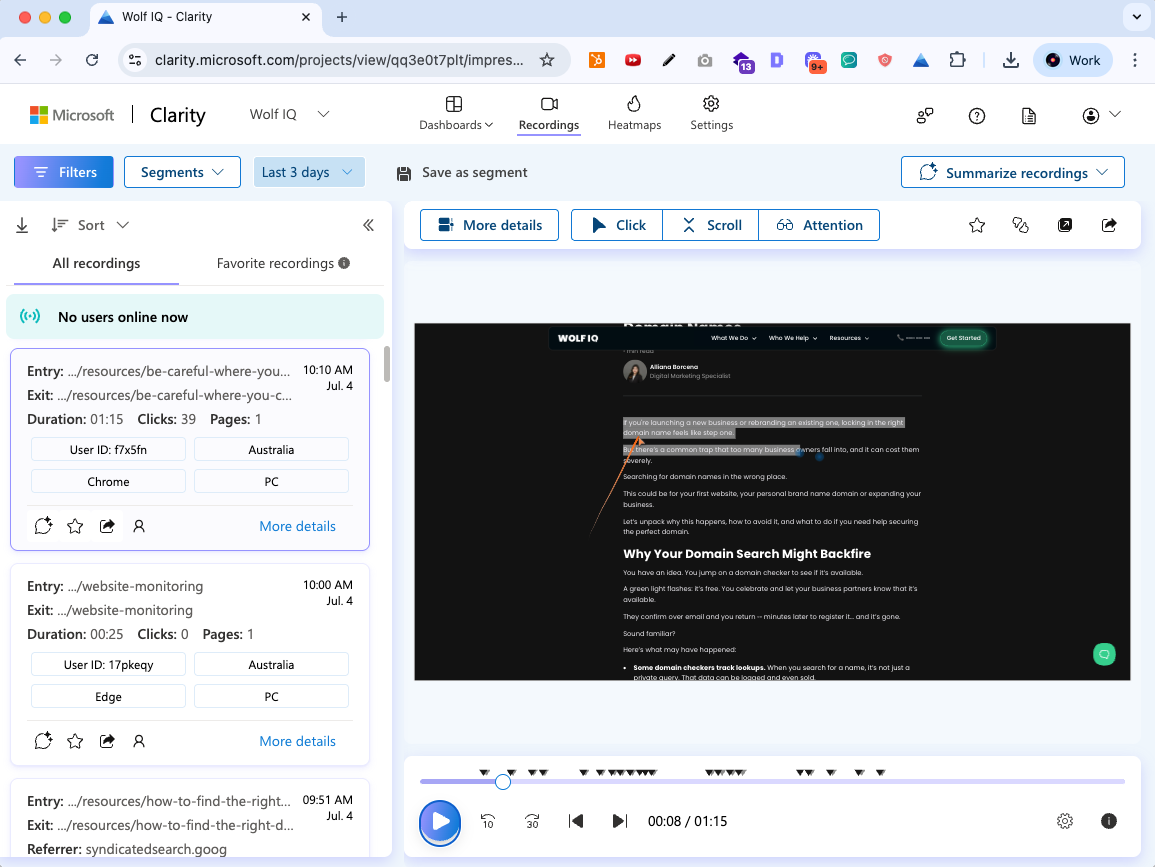Screen dimensions: 1155x867
Task: Change the Last 3 days date range
Action: 309,172
